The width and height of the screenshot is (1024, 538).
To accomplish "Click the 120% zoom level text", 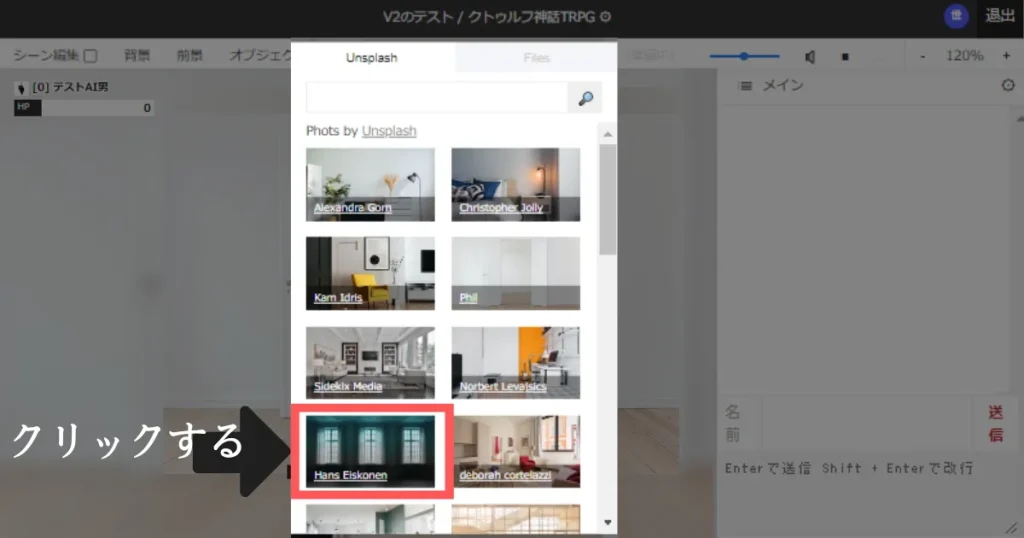I will click(965, 56).
